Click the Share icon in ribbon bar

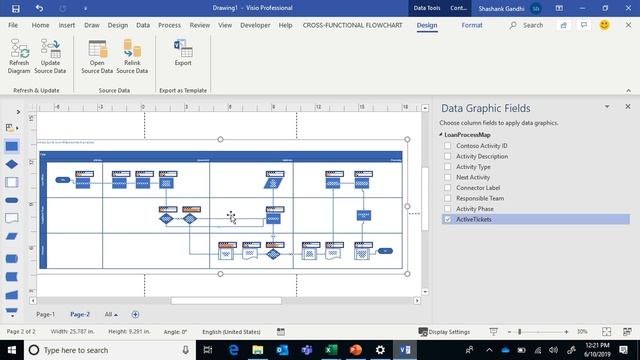[x=563, y=25]
